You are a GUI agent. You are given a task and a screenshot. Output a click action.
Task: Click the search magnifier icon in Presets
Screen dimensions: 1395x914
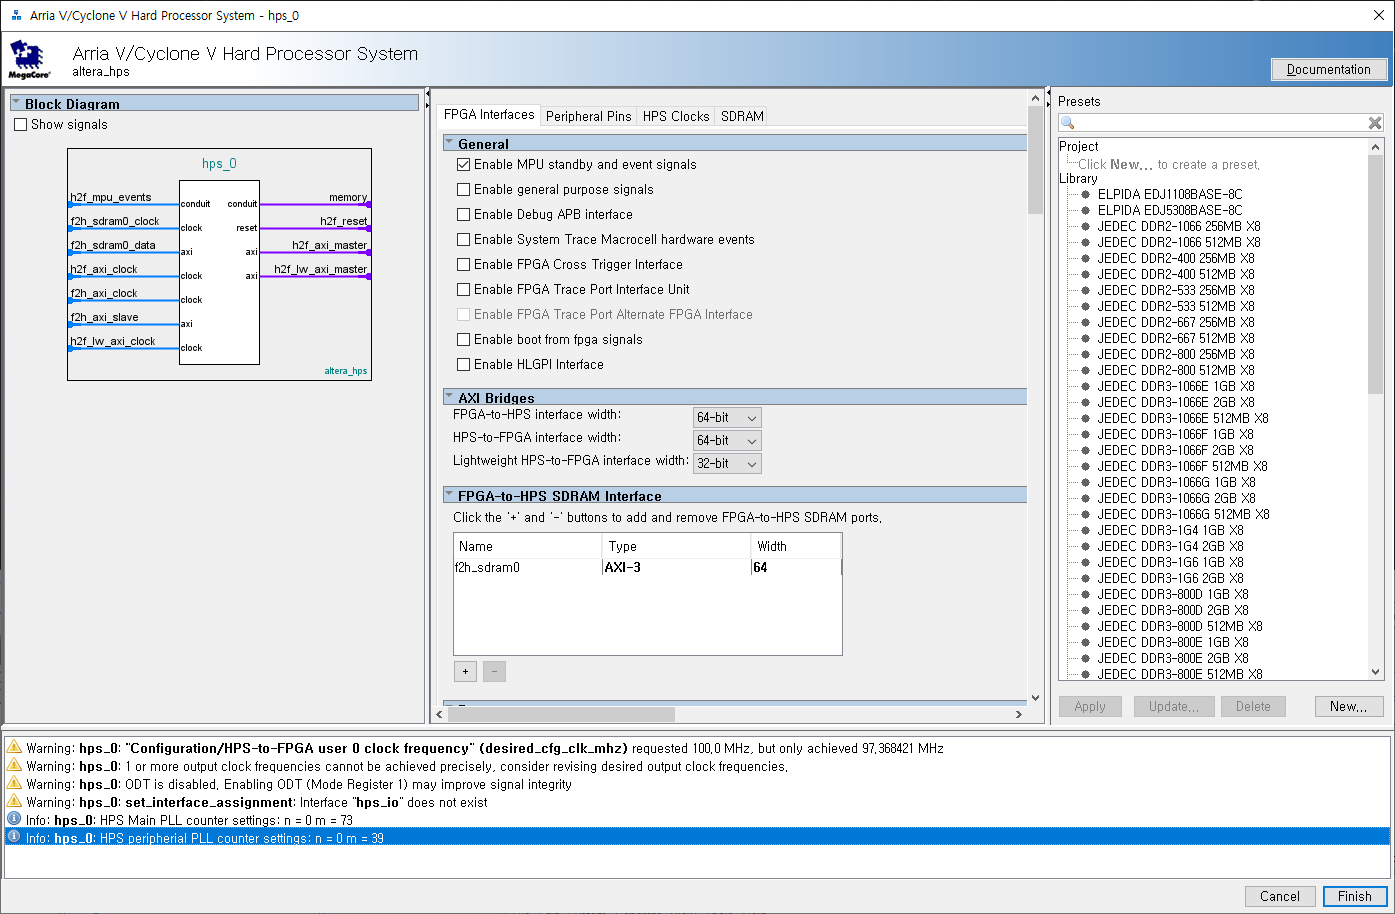coord(1068,123)
